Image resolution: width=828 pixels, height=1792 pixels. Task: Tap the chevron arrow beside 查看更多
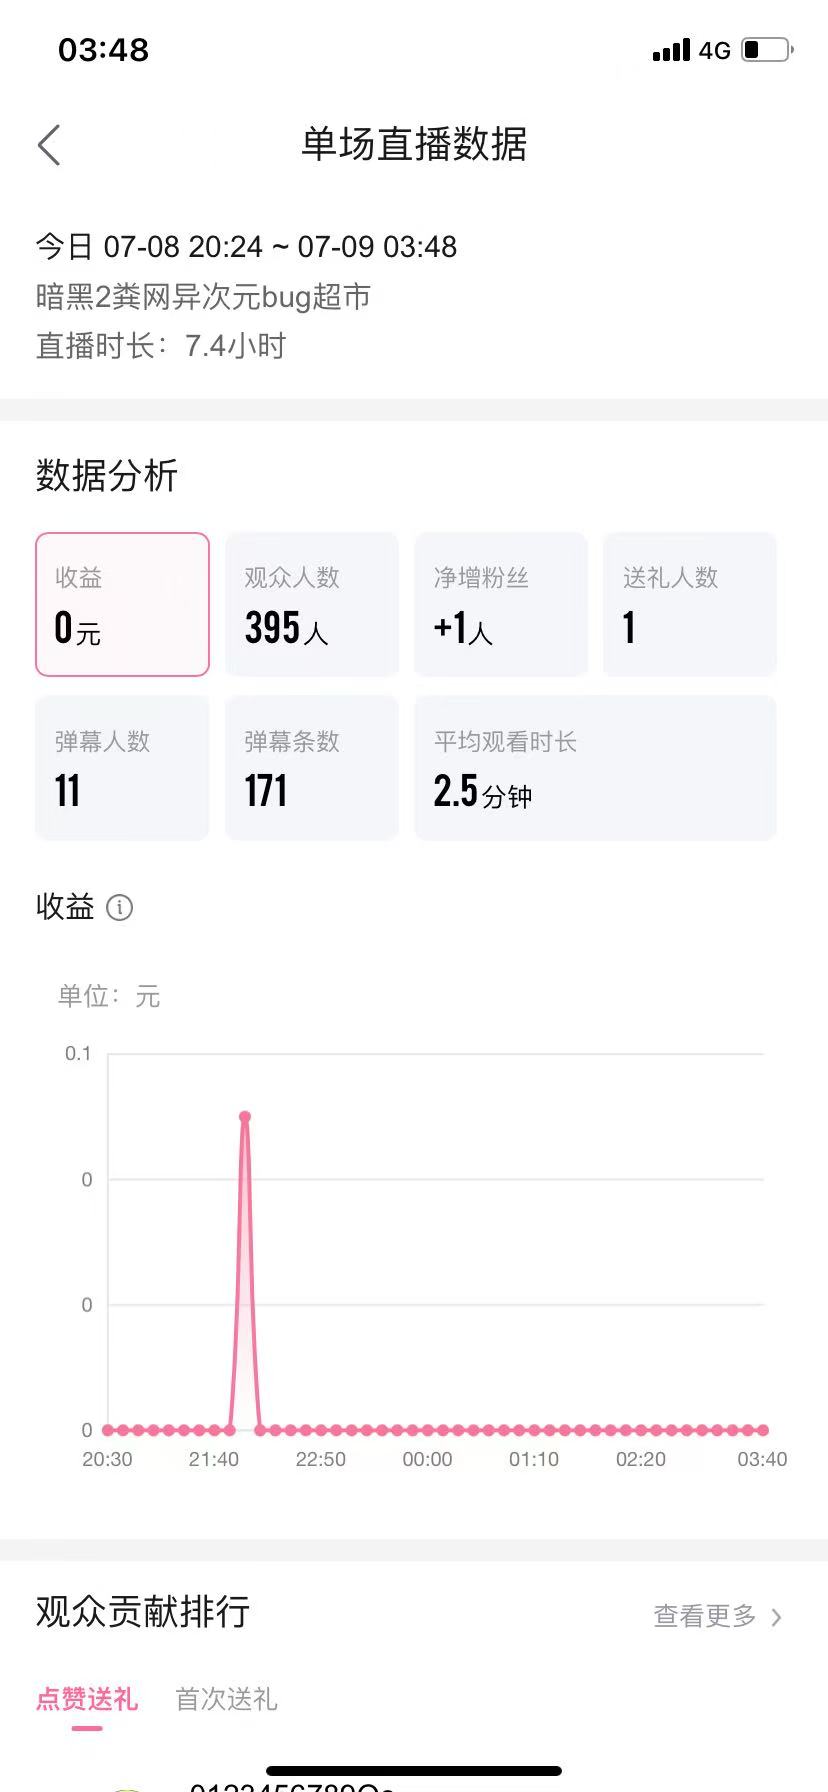[x=776, y=1617]
